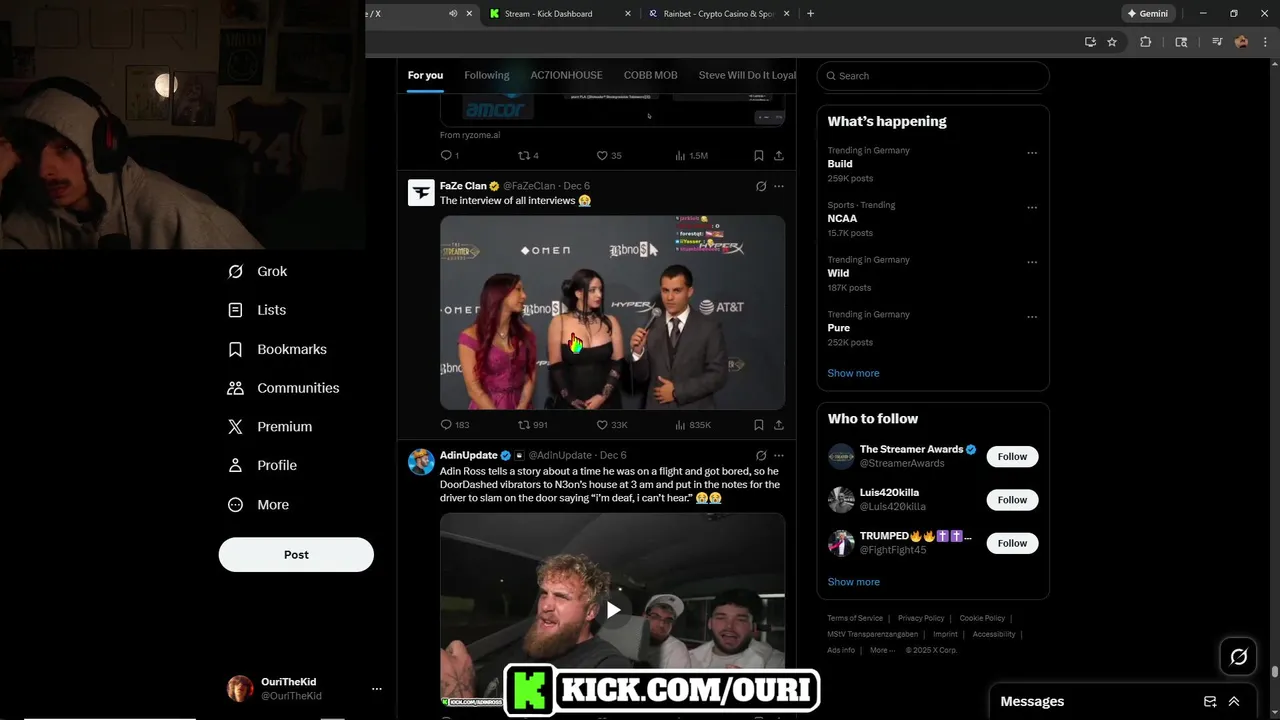Click the Post button
1280x720 pixels.
(x=296, y=555)
